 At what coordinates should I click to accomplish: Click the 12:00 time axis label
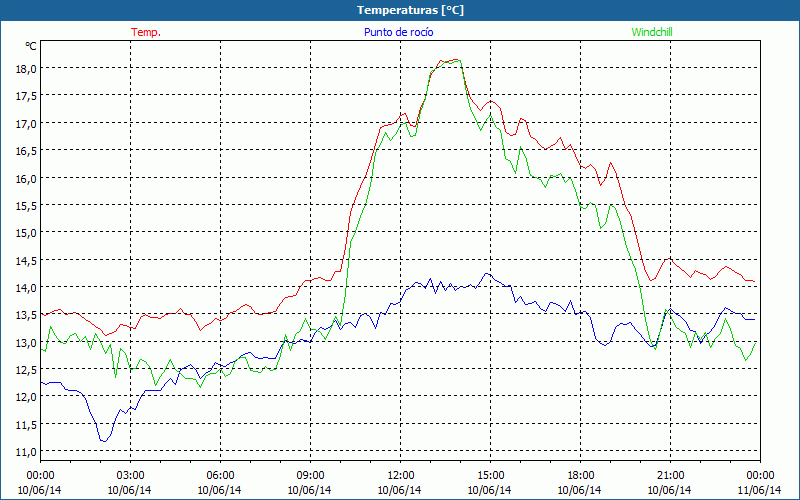(401, 476)
